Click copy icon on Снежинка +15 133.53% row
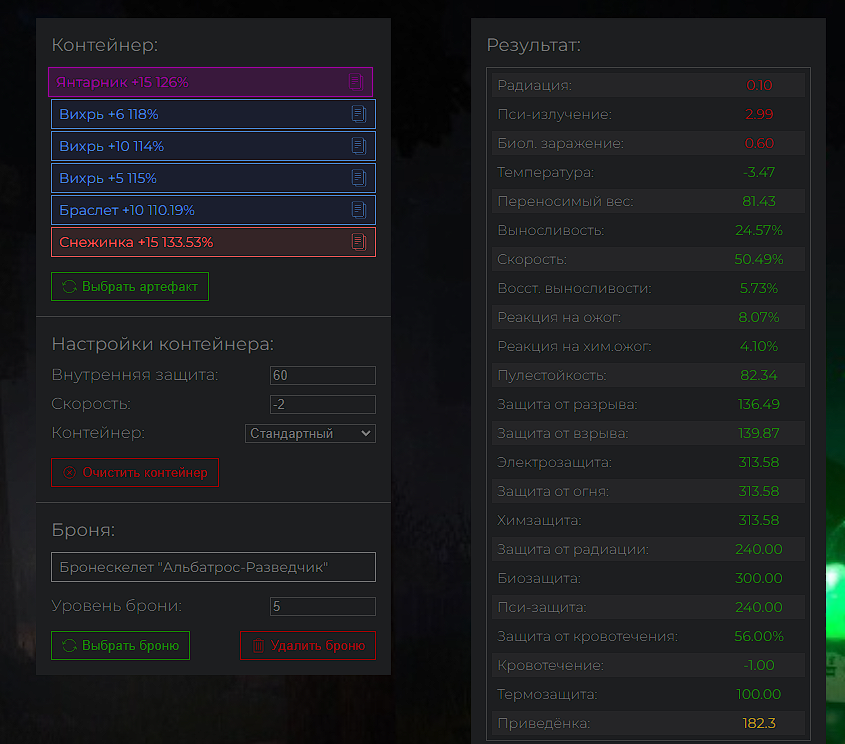 coord(359,242)
